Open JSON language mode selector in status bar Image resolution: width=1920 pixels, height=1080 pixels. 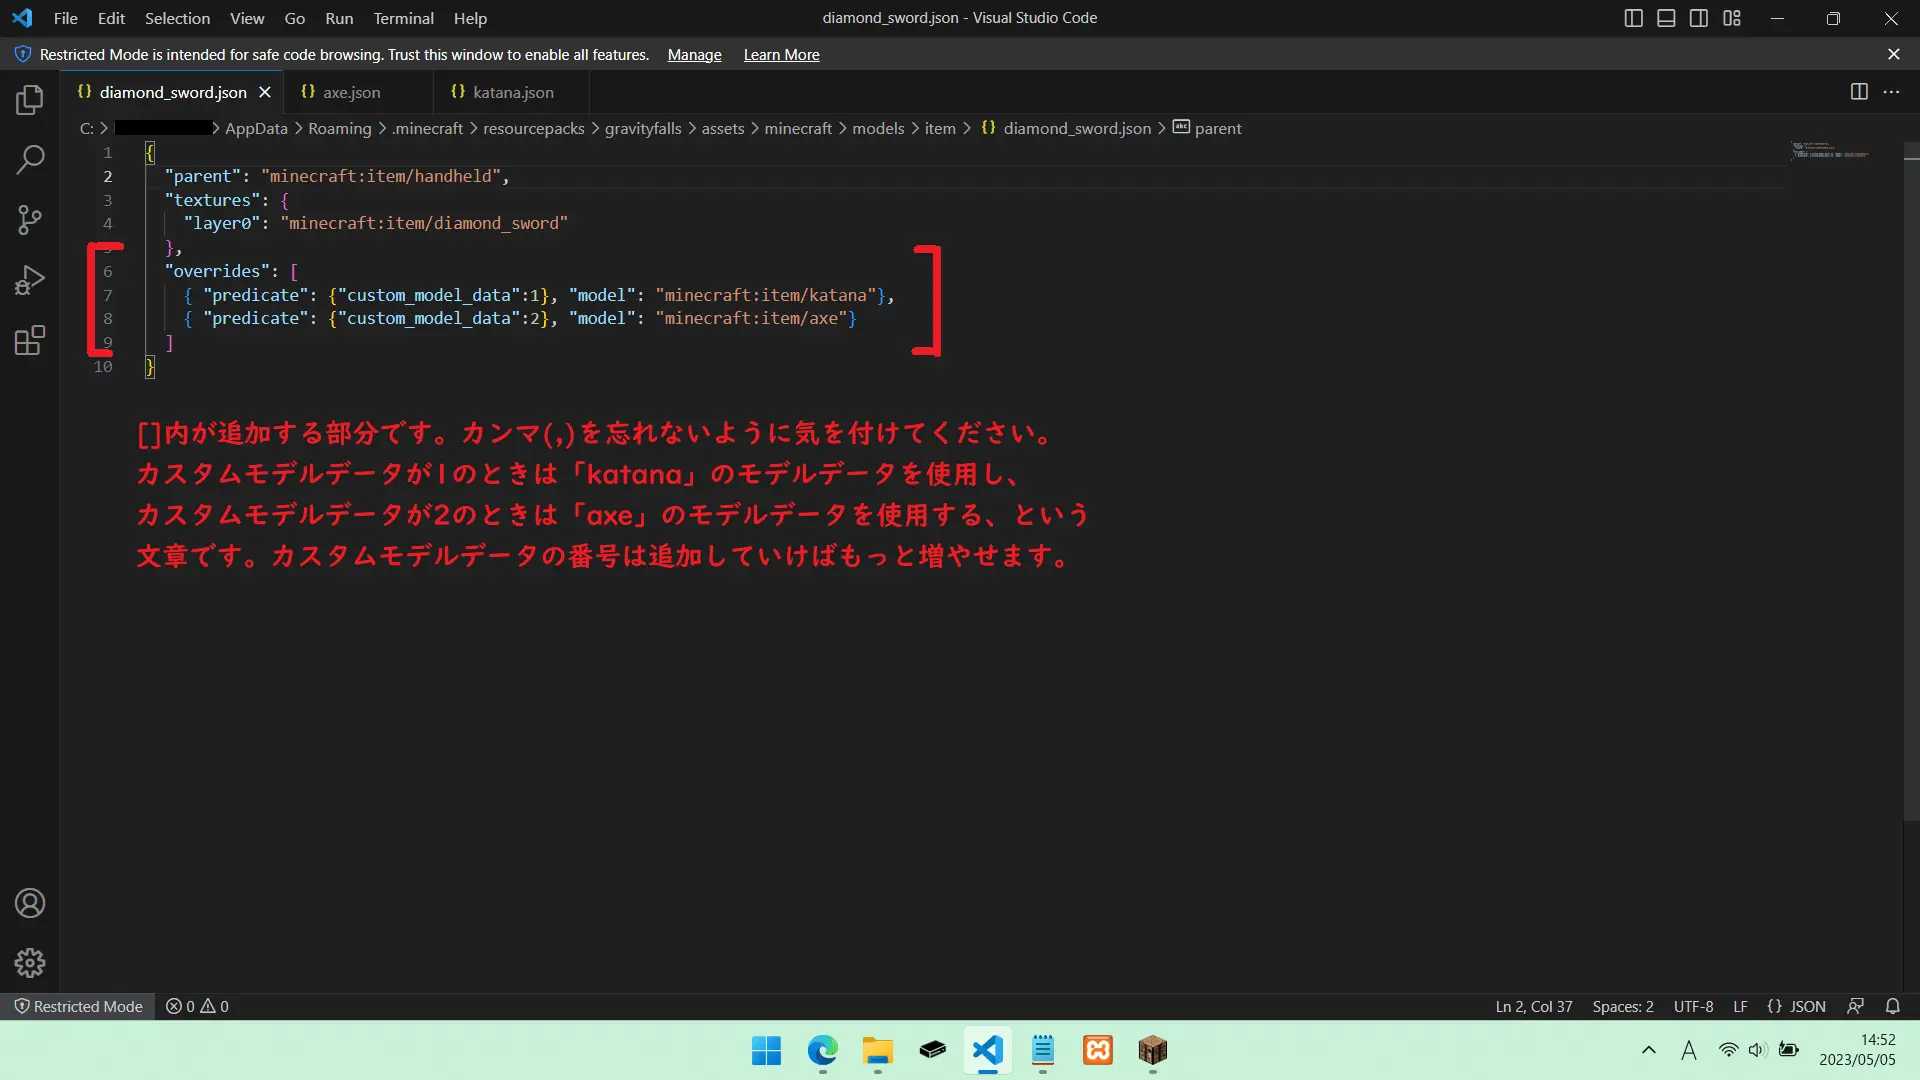click(1796, 1006)
